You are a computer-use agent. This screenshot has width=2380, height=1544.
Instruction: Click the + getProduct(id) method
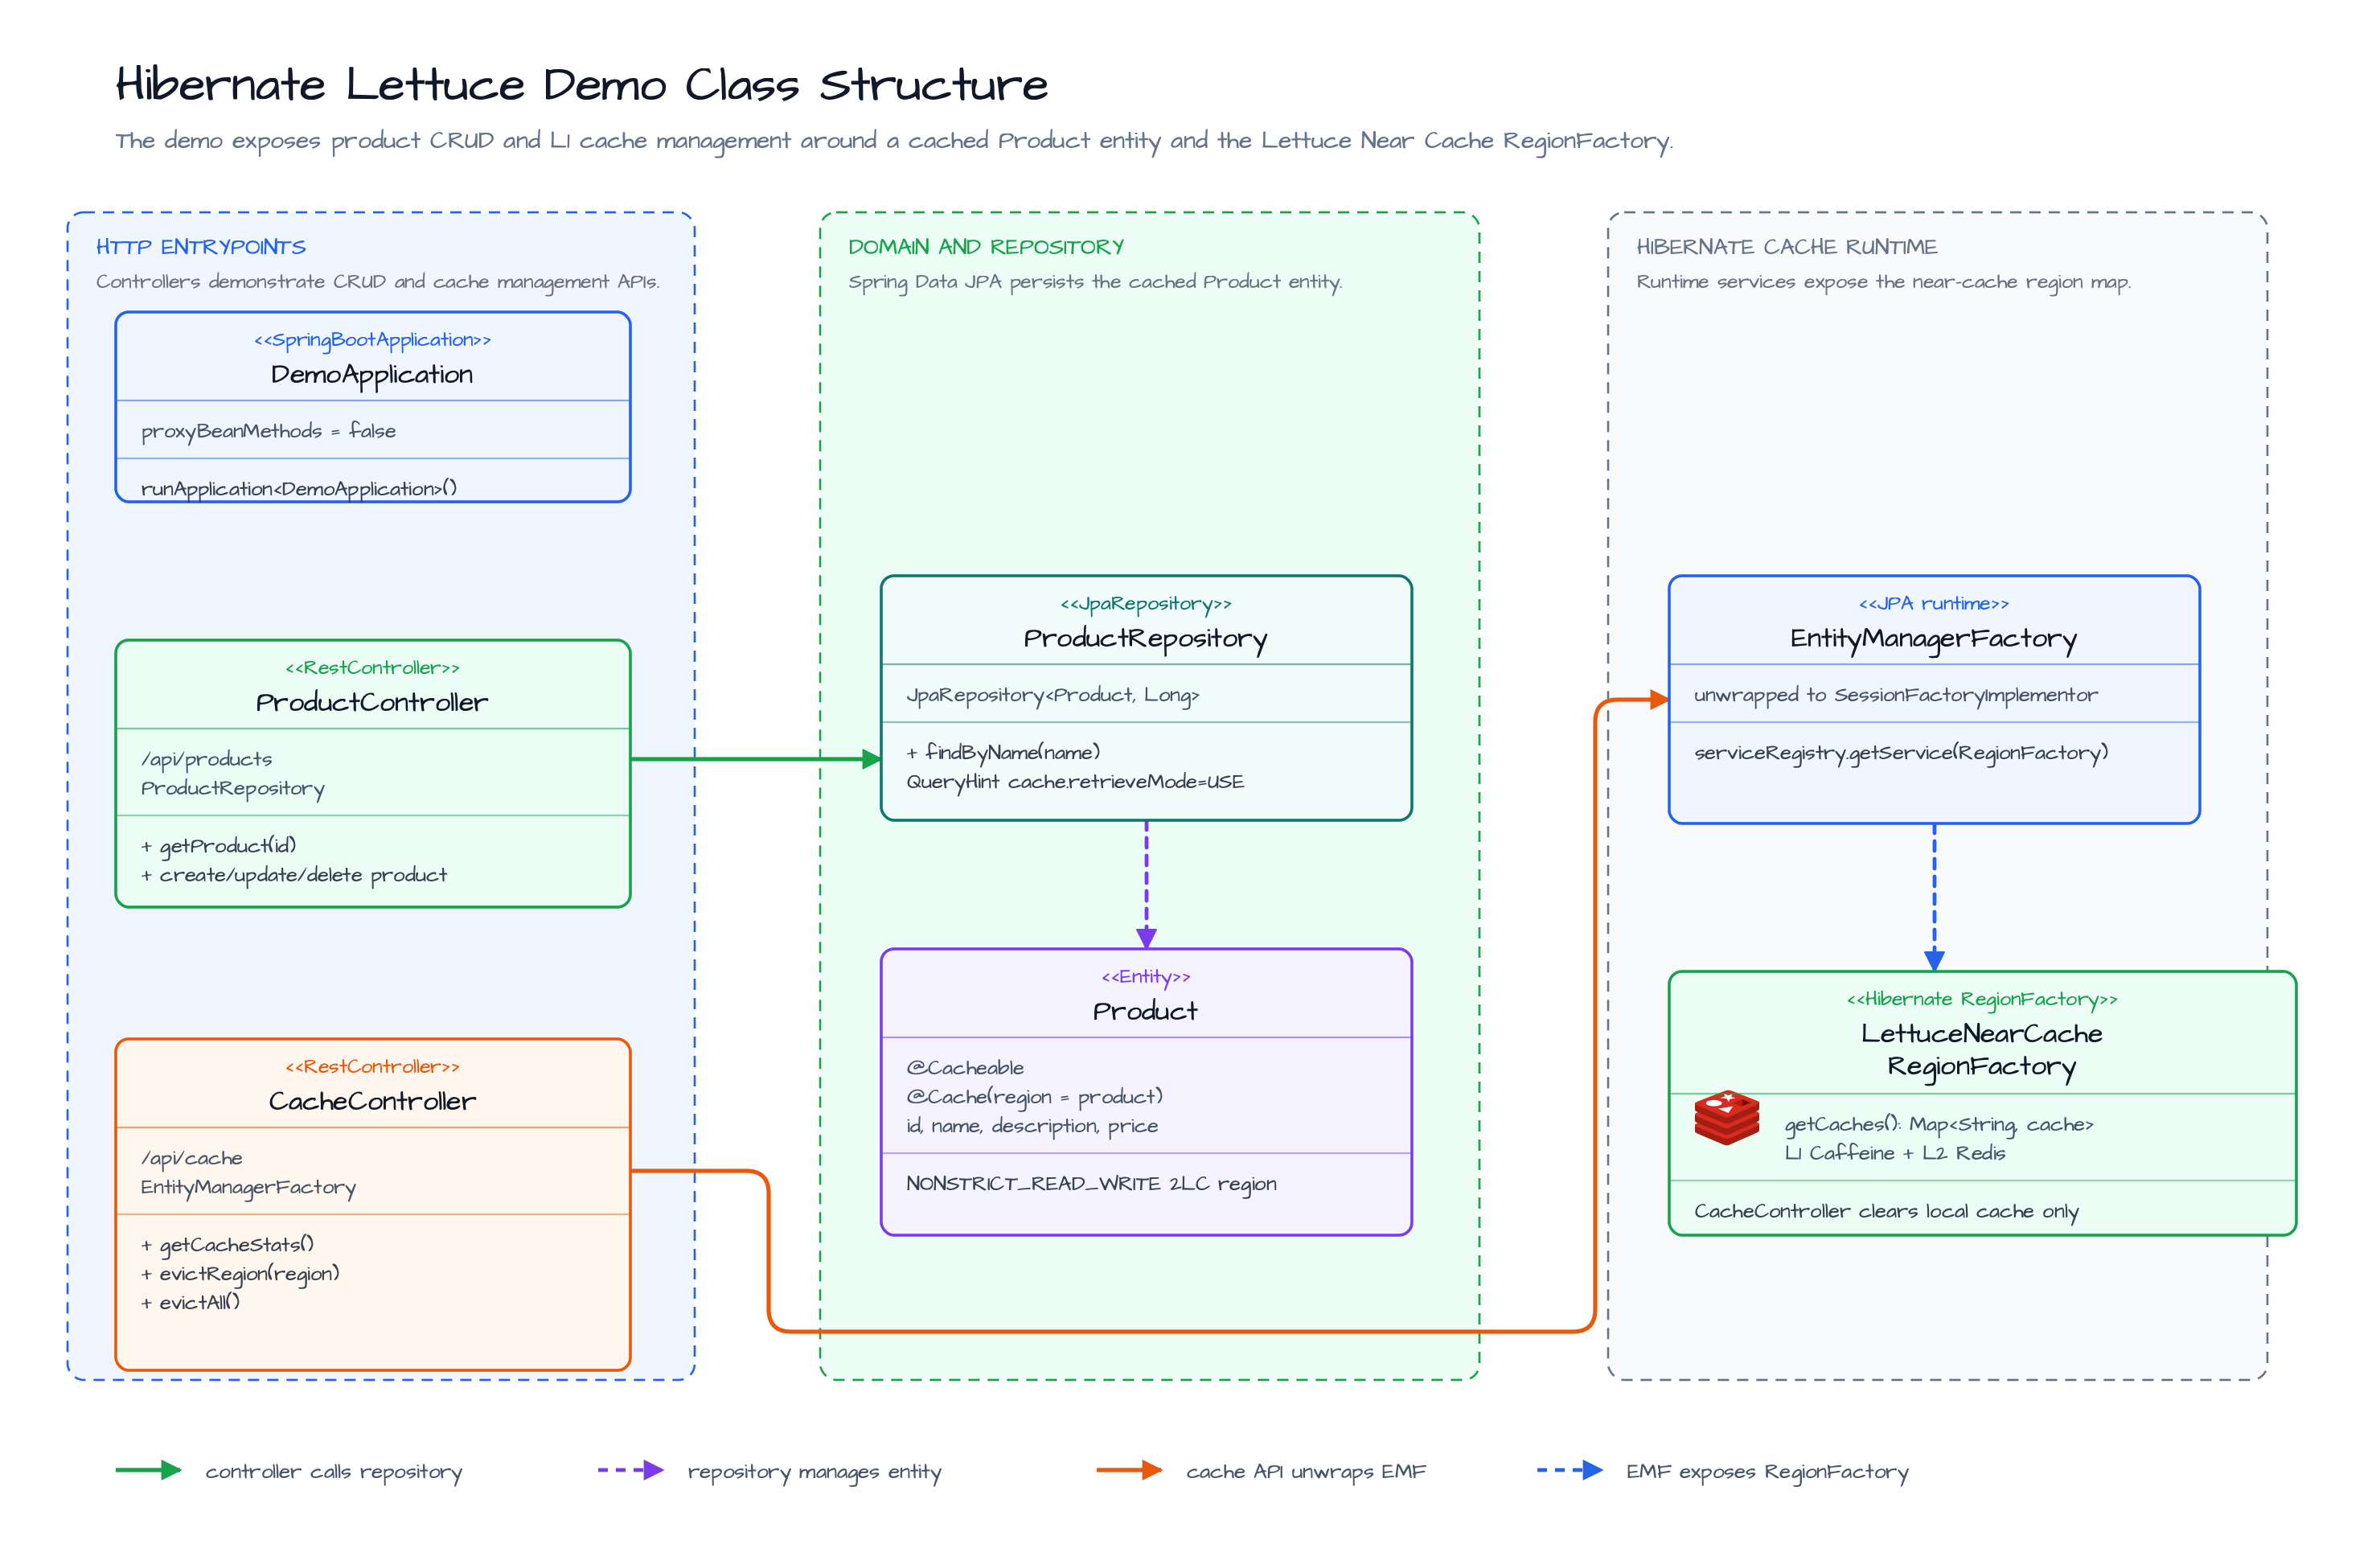[x=218, y=846]
